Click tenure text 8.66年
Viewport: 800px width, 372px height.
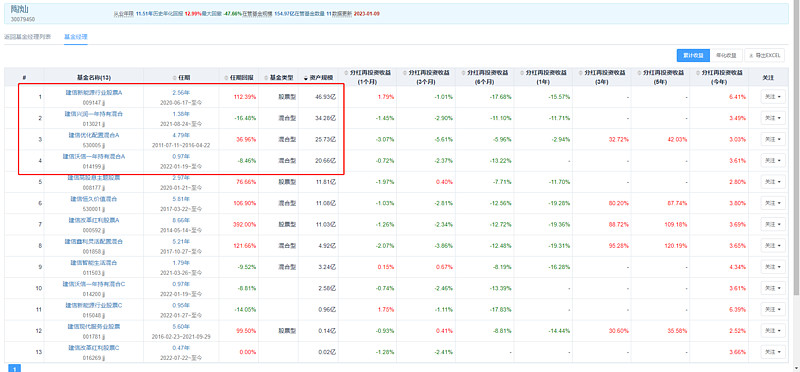(181, 220)
